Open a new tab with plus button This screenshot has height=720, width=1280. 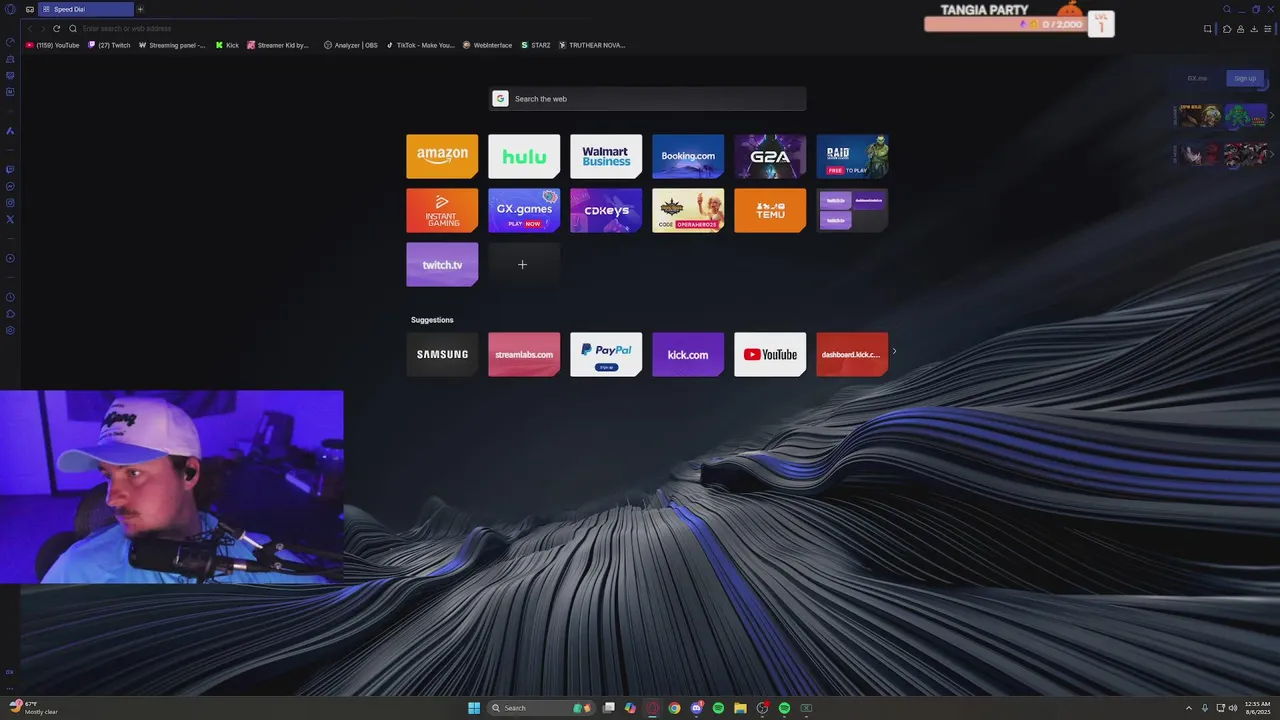click(140, 9)
